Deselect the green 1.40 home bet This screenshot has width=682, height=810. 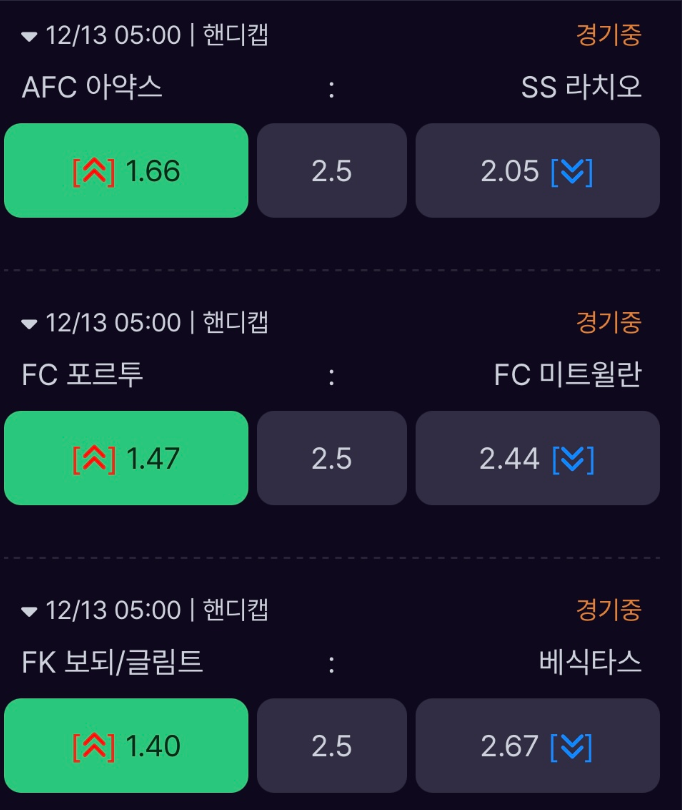tap(126, 745)
